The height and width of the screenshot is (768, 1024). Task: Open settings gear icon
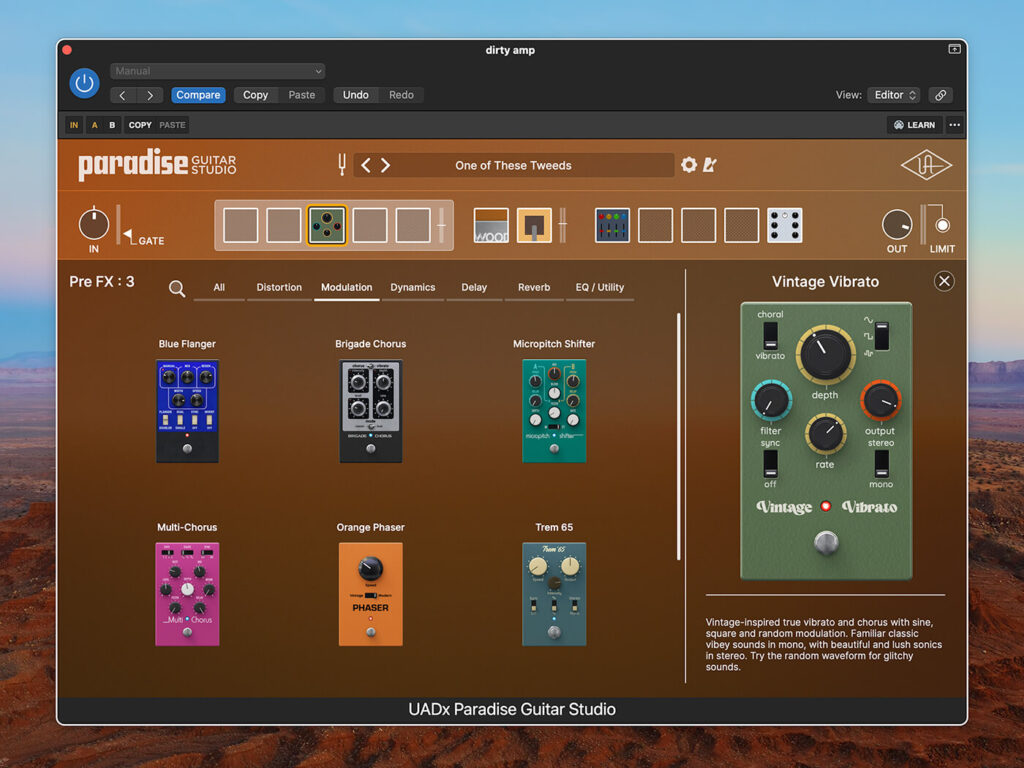click(688, 165)
